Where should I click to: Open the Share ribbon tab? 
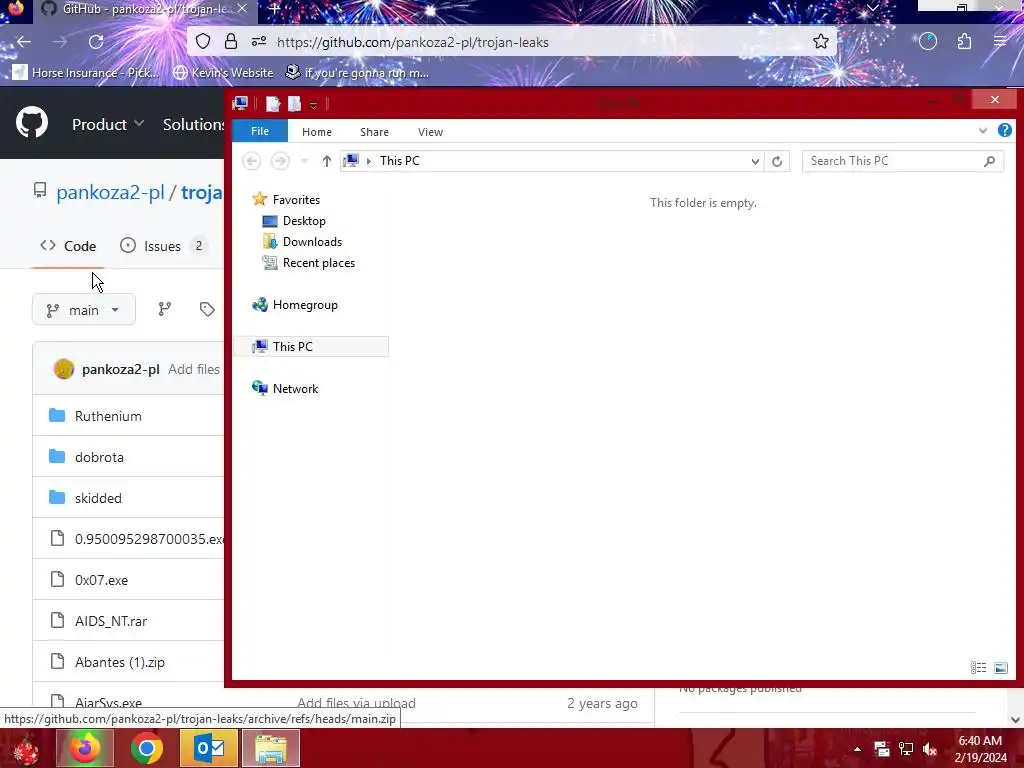[374, 132]
